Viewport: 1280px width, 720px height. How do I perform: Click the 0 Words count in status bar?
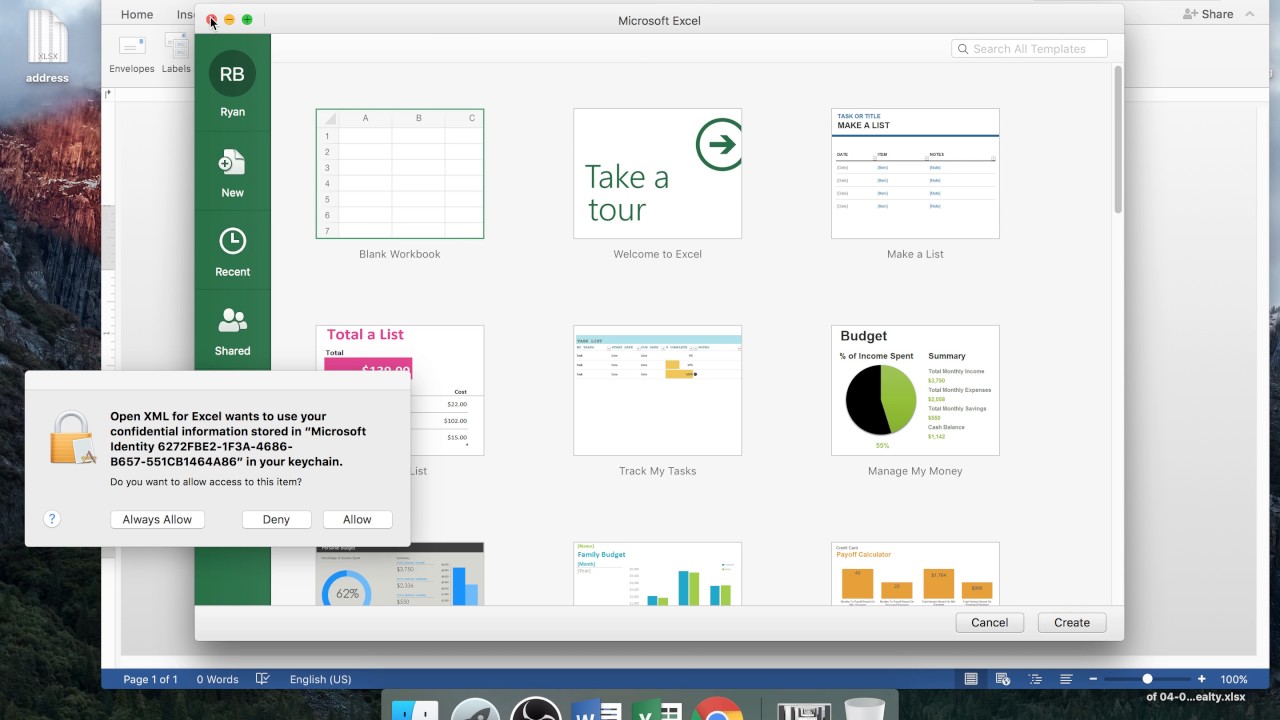217,680
